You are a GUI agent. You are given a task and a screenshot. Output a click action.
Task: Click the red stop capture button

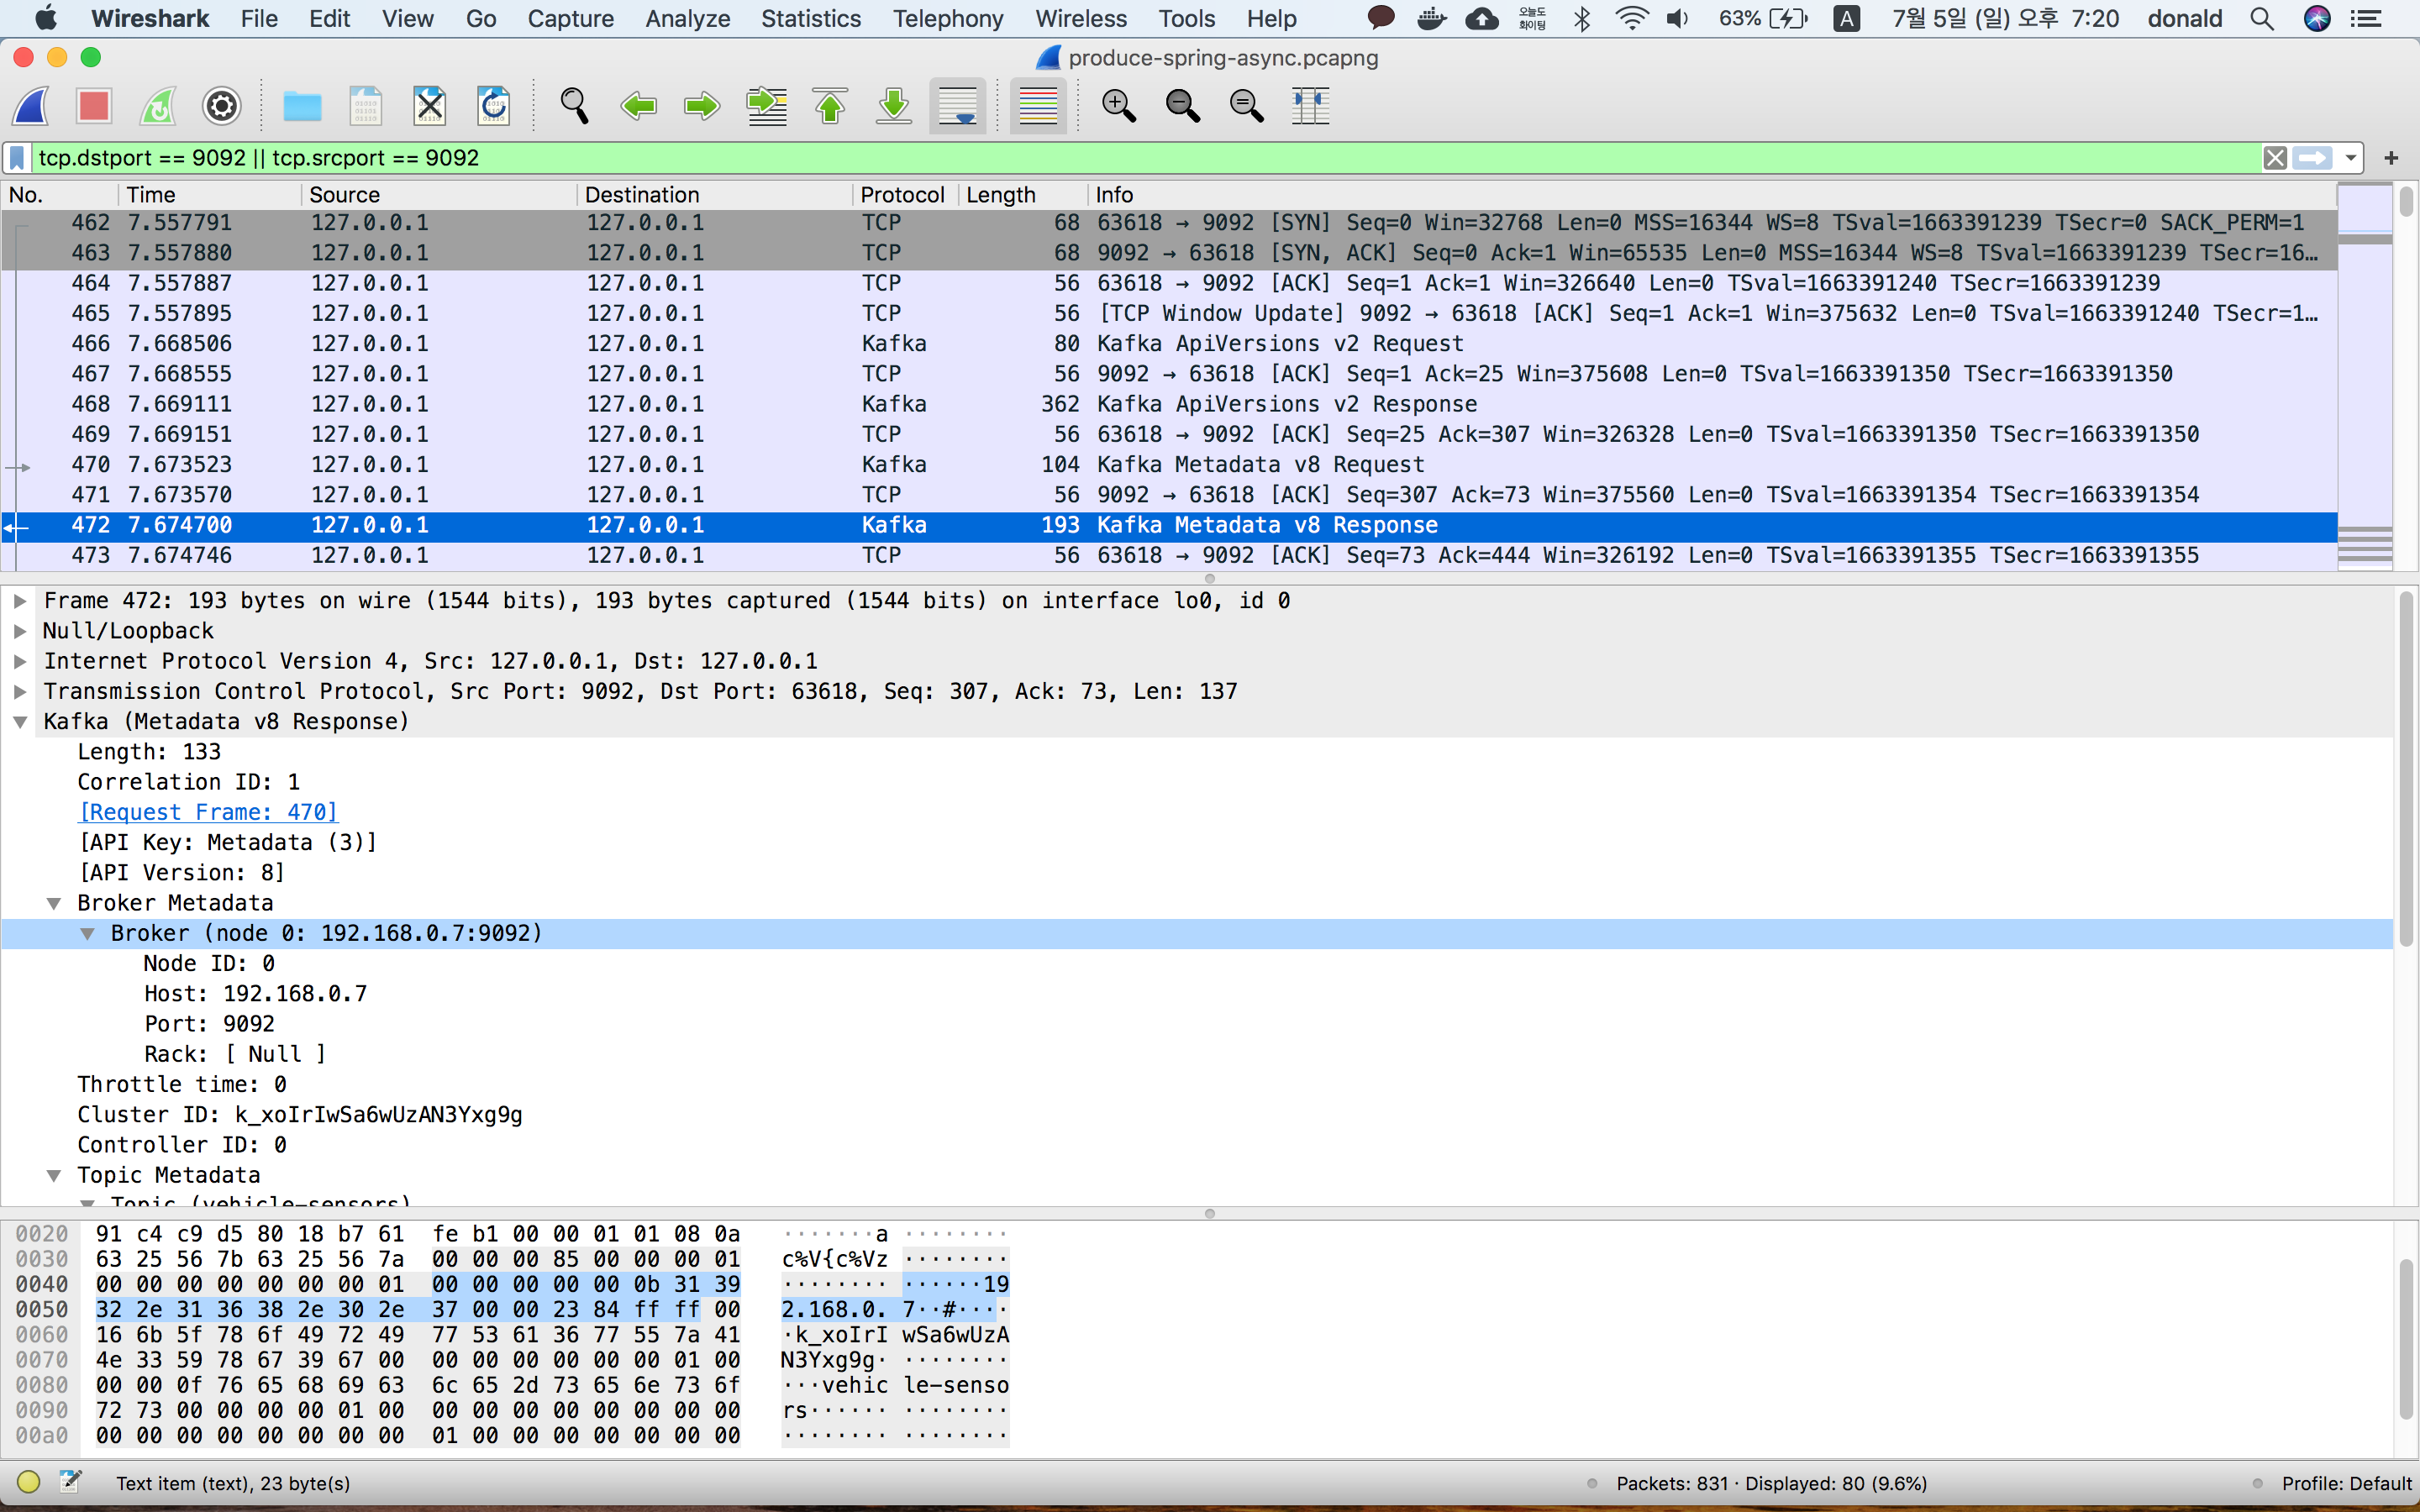pos(94,106)
